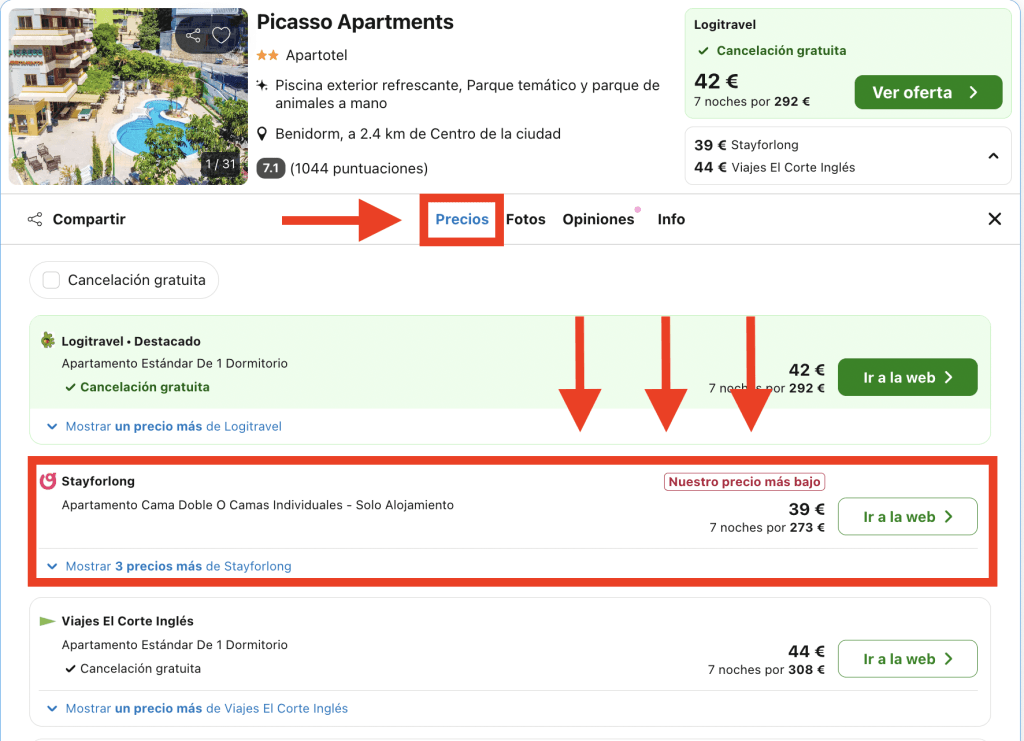Image resolution: width=1024 pixels, height=741 pixels.
Task: Click the heart favorite icon on photo
Action: coord(221,36)
